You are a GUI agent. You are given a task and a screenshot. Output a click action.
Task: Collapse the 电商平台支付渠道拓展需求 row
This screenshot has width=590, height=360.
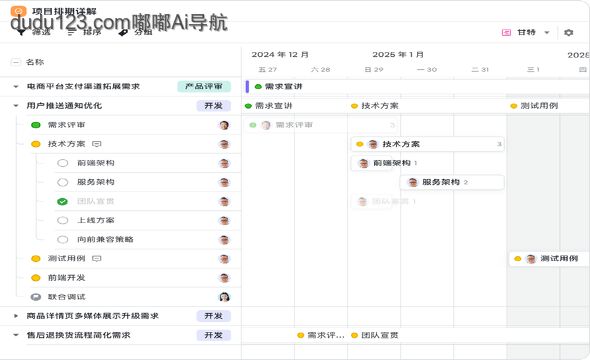point(16,87)
